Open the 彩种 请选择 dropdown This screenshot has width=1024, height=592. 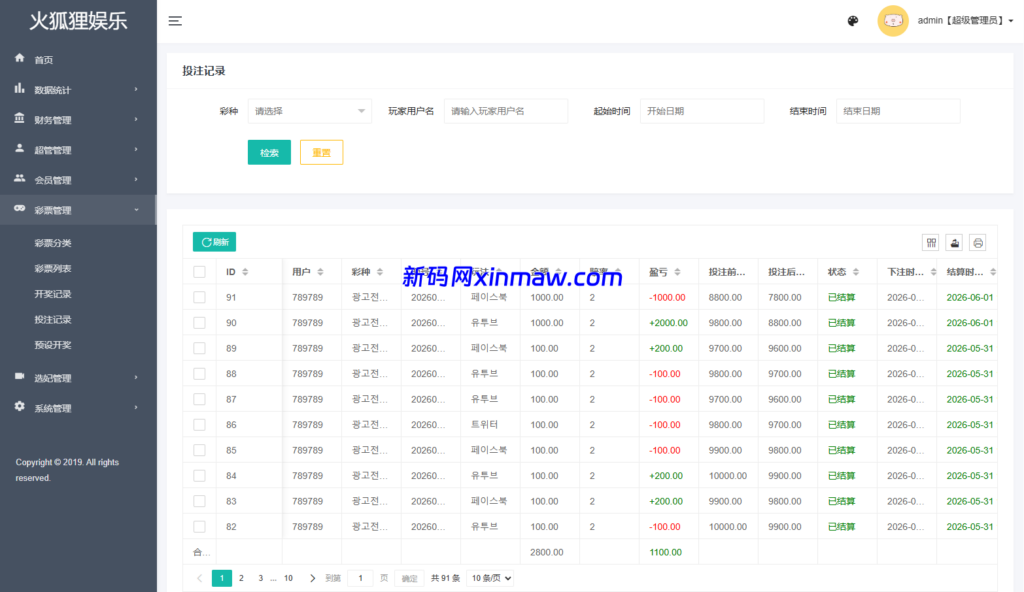310,111
